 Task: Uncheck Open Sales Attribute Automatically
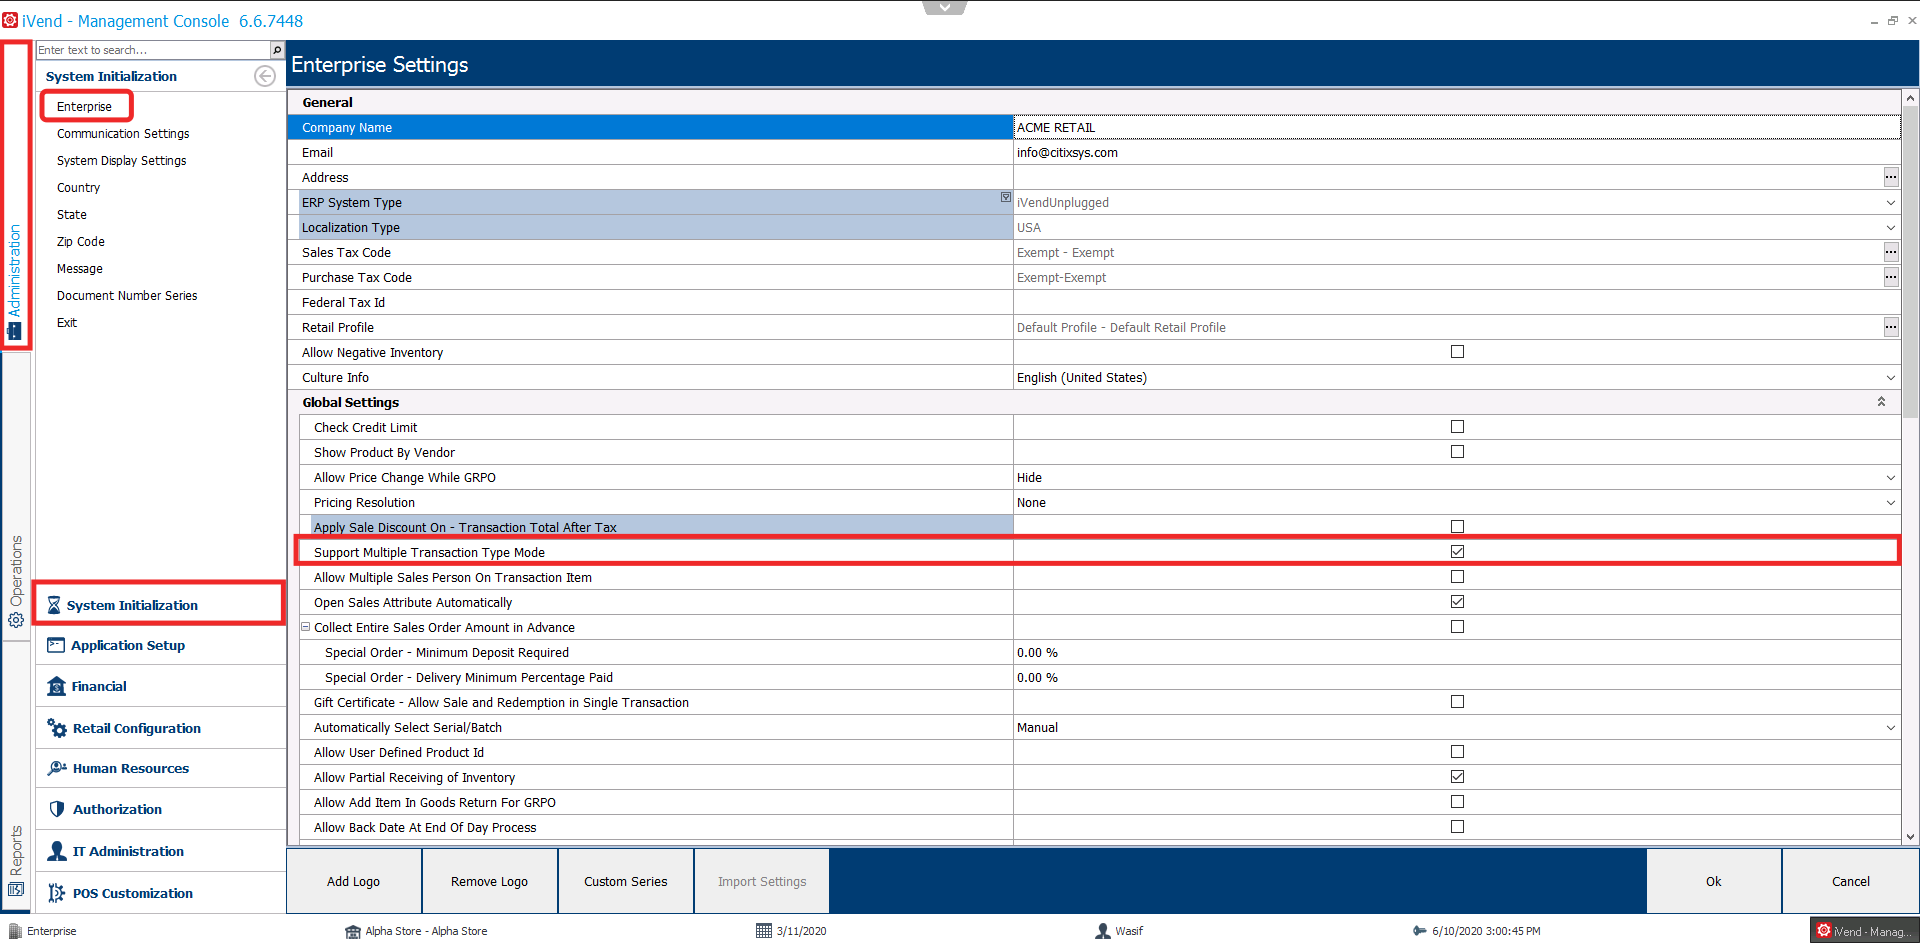coord(1457,602)
